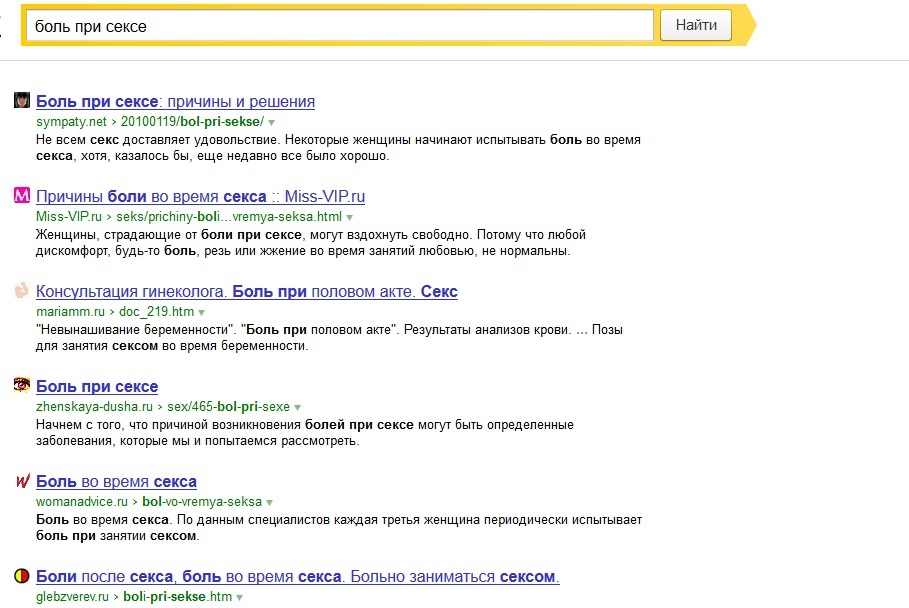Screen dimensions: 909x608
Task: Click the sympaty.net domain link
Action: [71, 122]
